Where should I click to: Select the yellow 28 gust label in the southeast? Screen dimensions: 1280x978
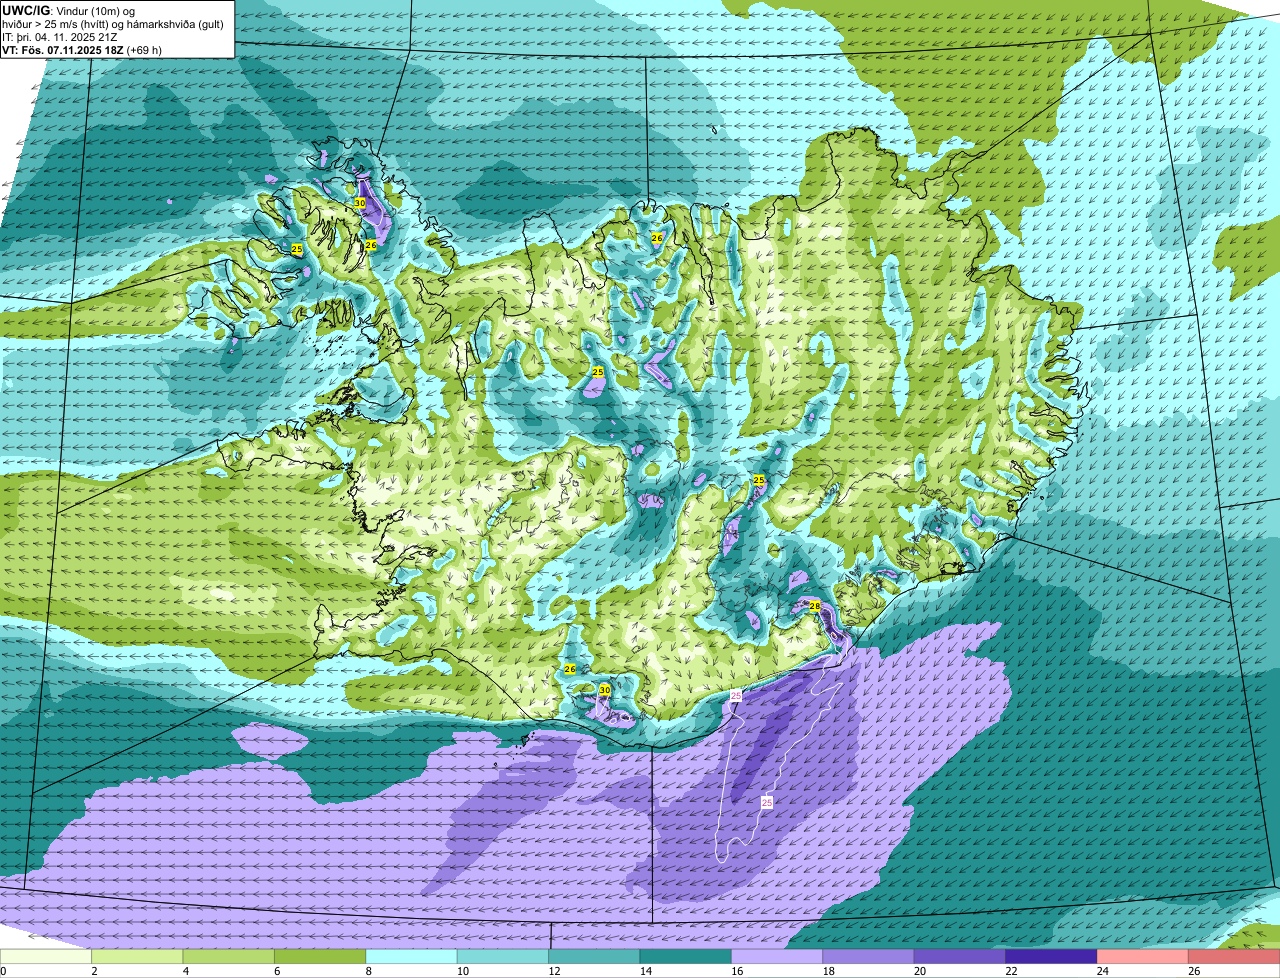click(814, 606)
